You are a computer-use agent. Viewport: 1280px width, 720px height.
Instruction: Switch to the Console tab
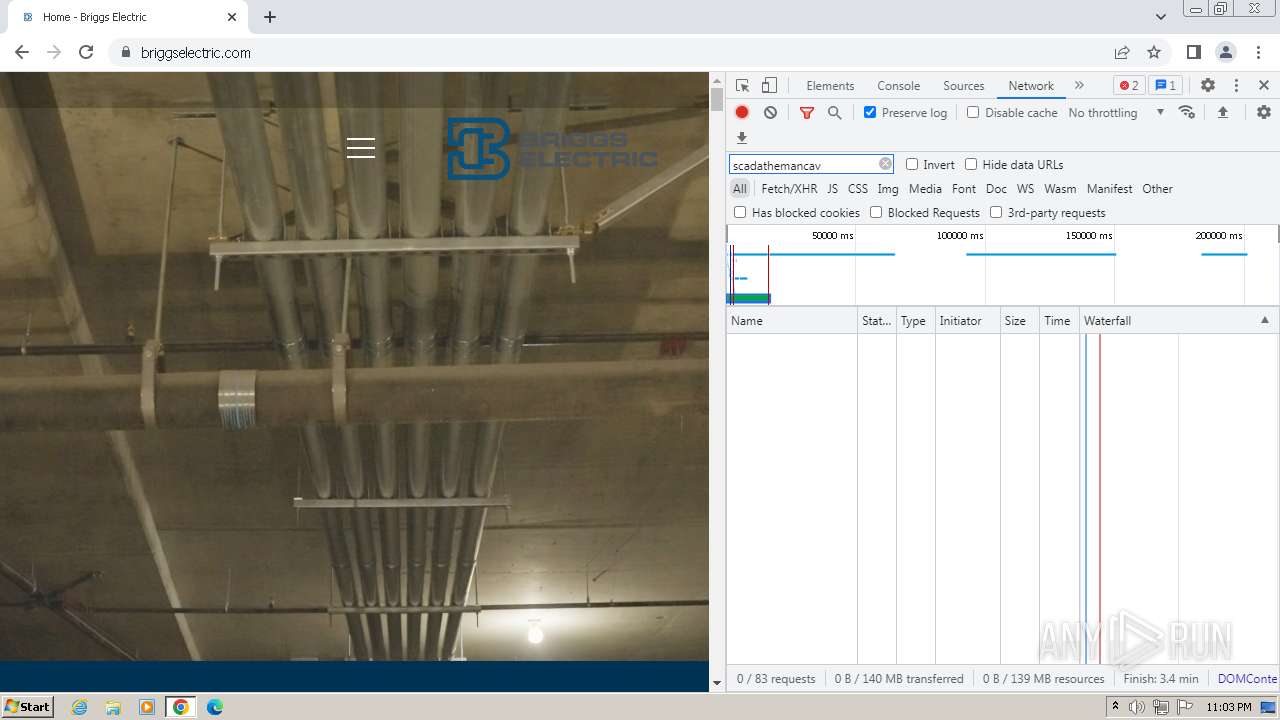coord(898,86)
